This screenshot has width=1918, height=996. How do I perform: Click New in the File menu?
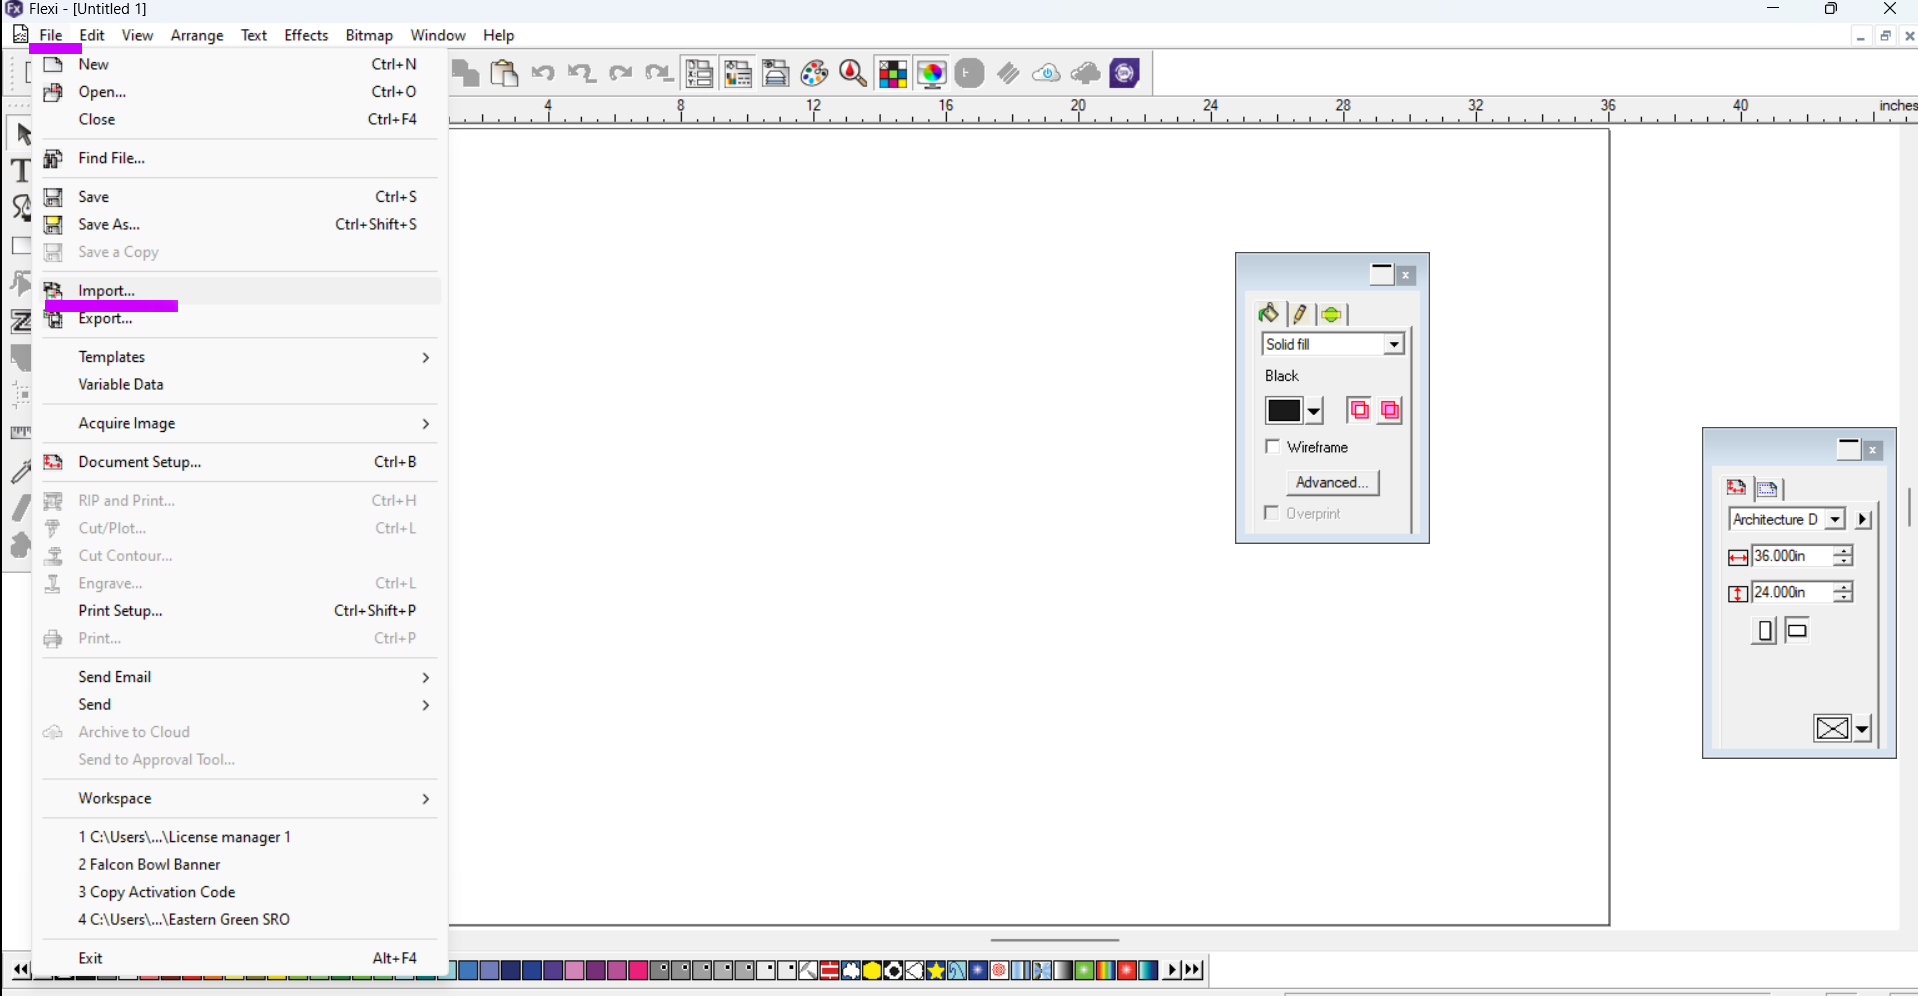238,64
